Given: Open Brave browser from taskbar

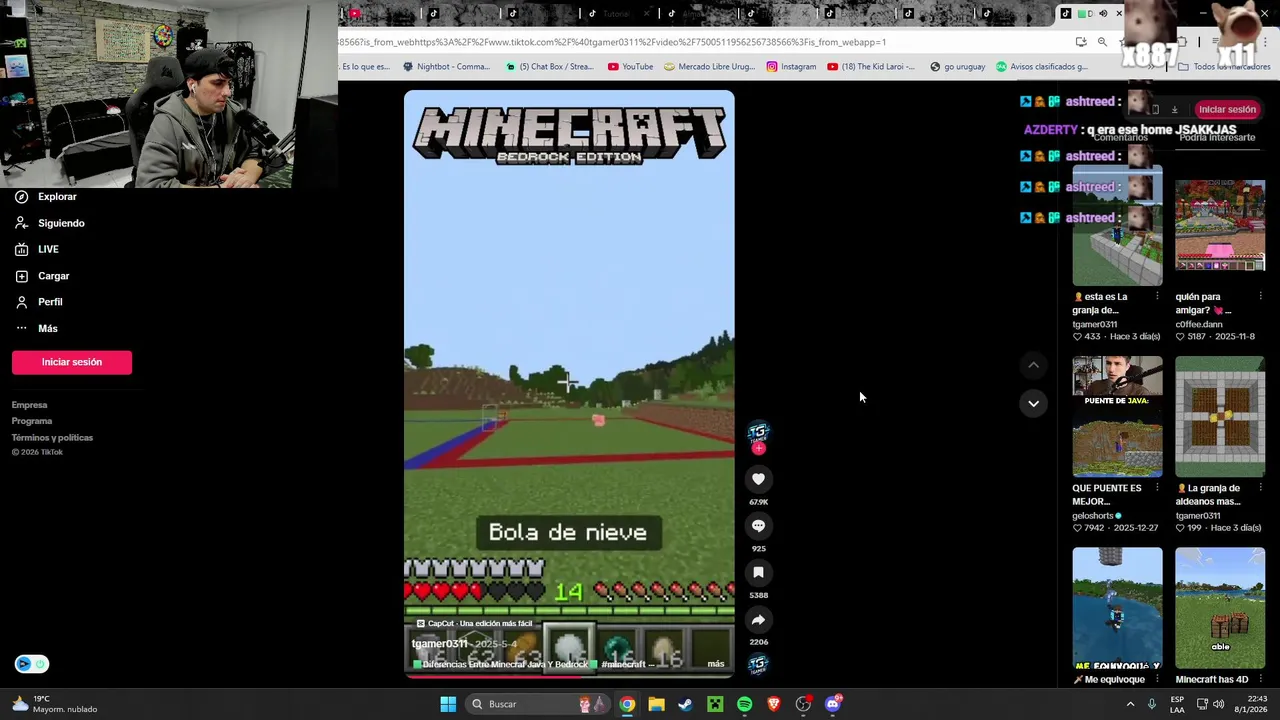Looking at the screenshot, I should click(x=773, y=704).
